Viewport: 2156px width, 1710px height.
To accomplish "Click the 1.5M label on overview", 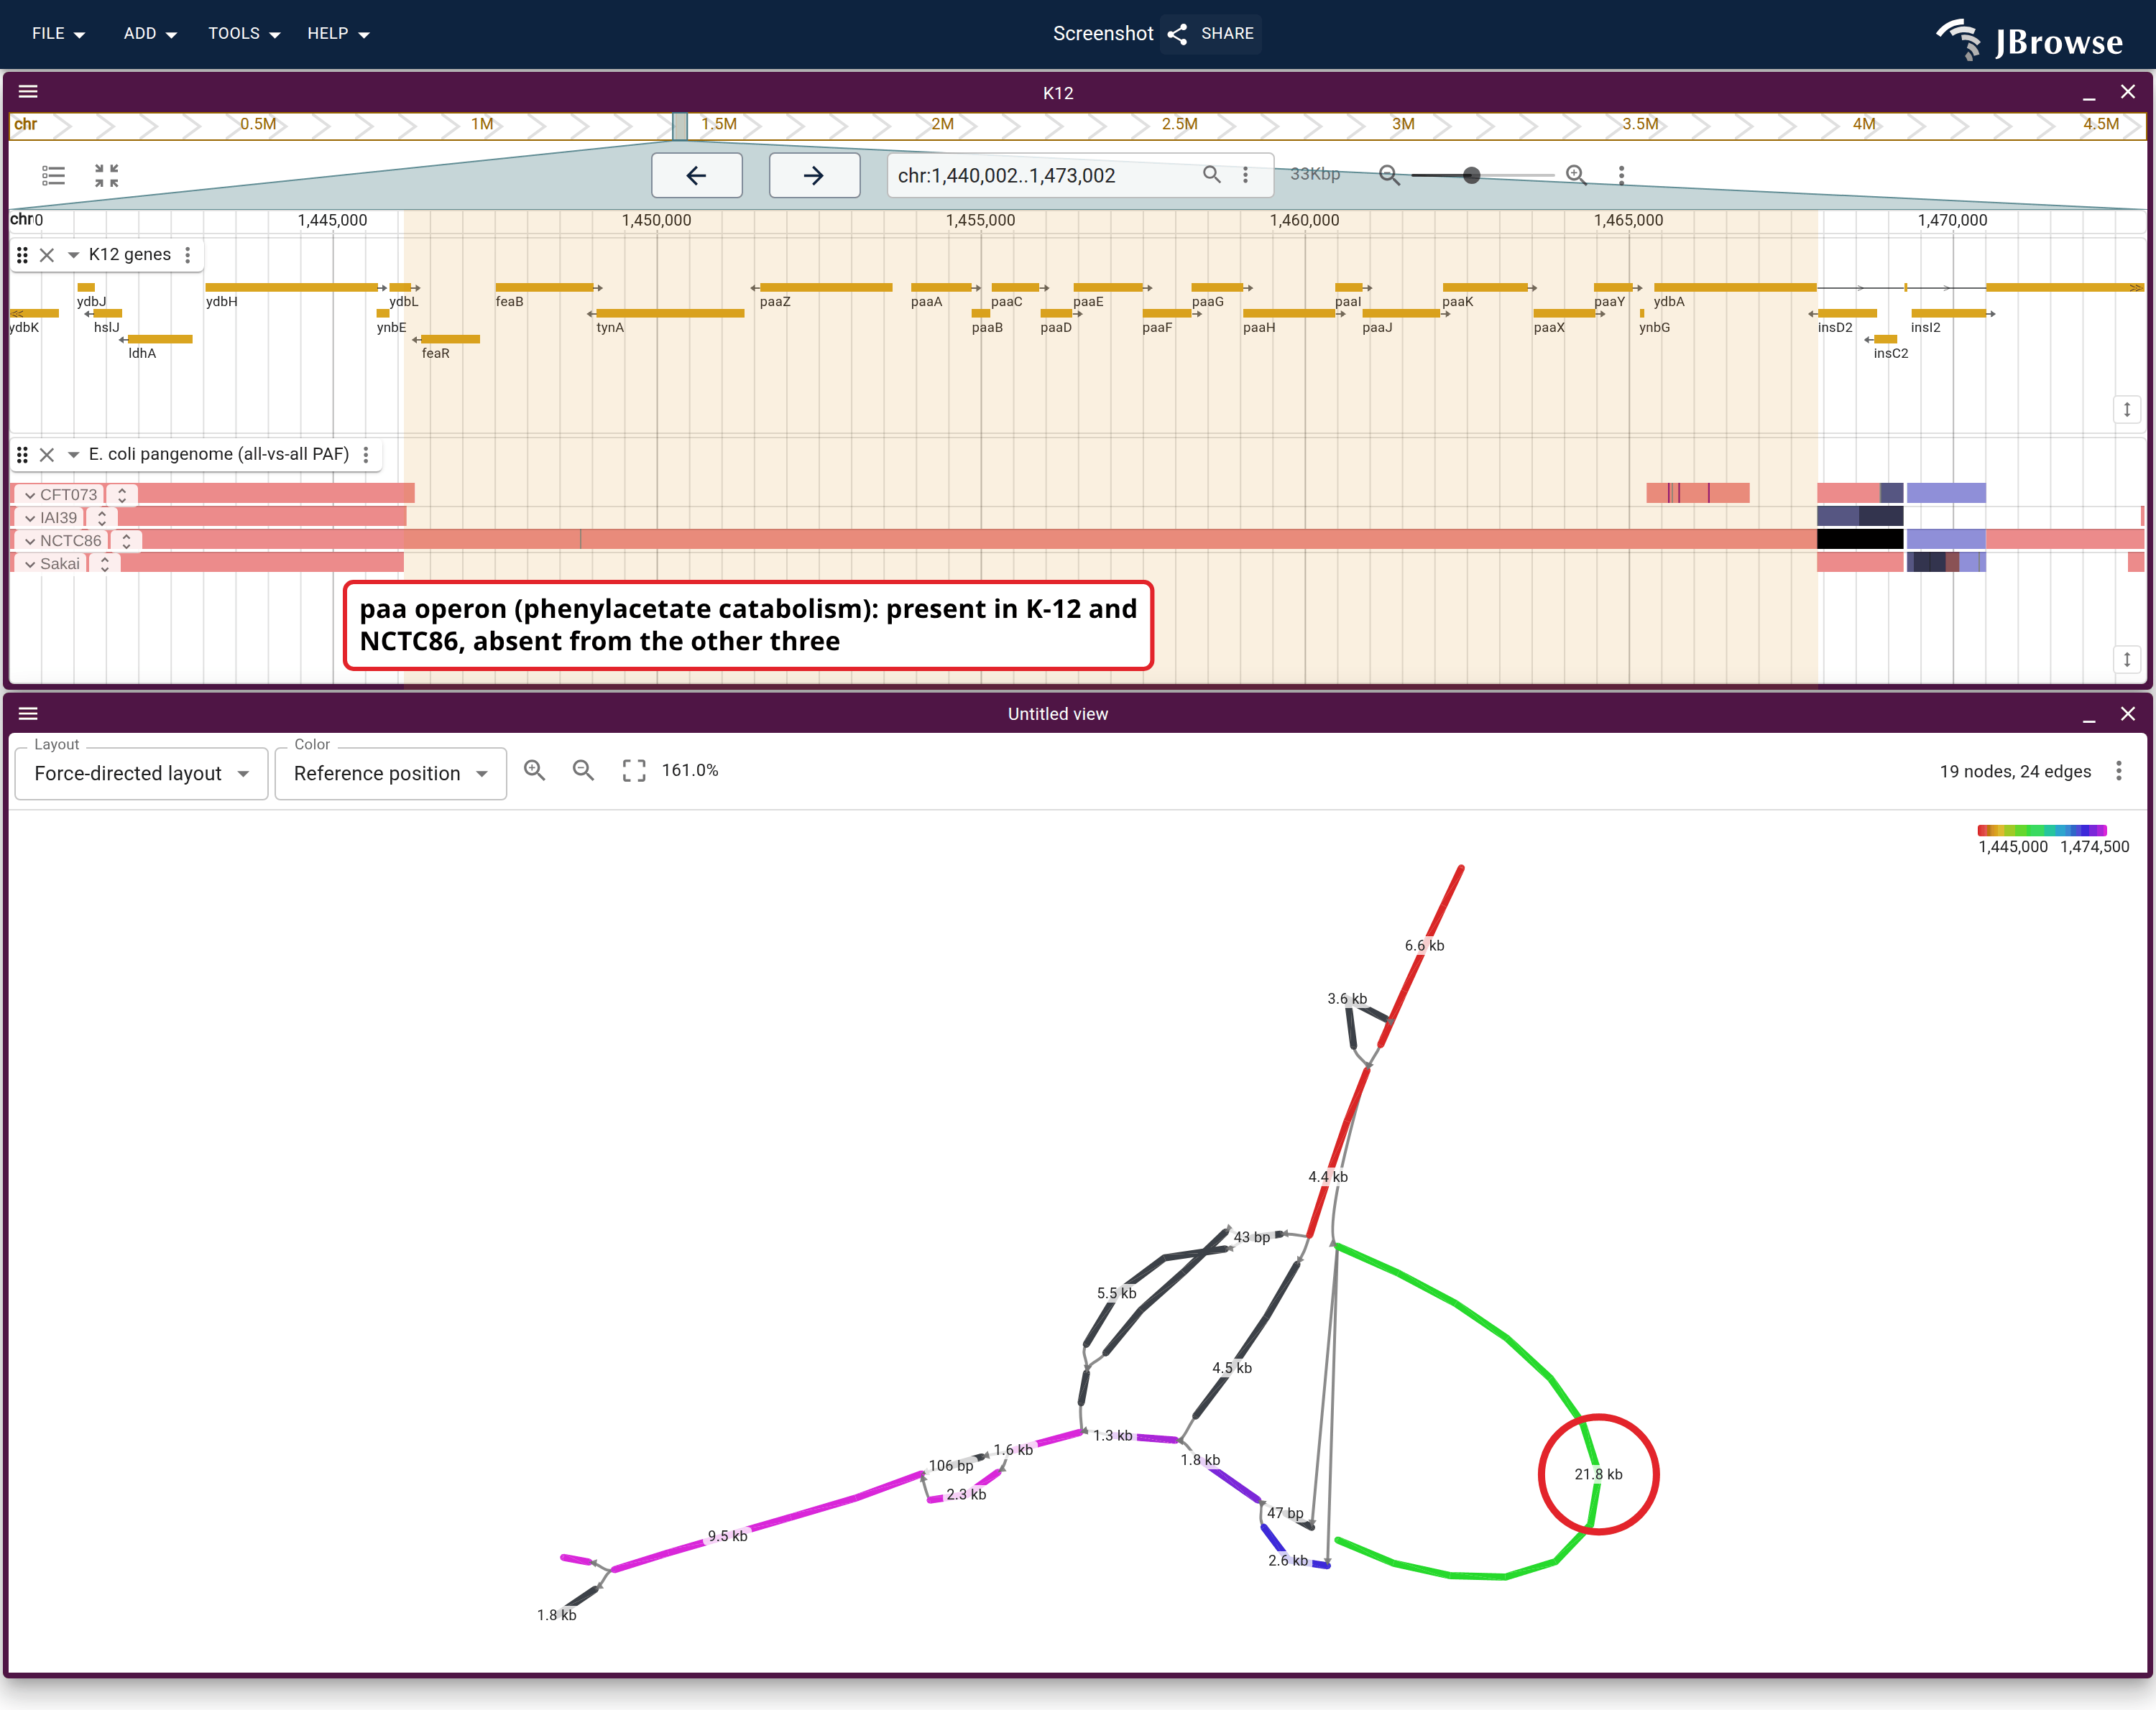I will point(719,124).
